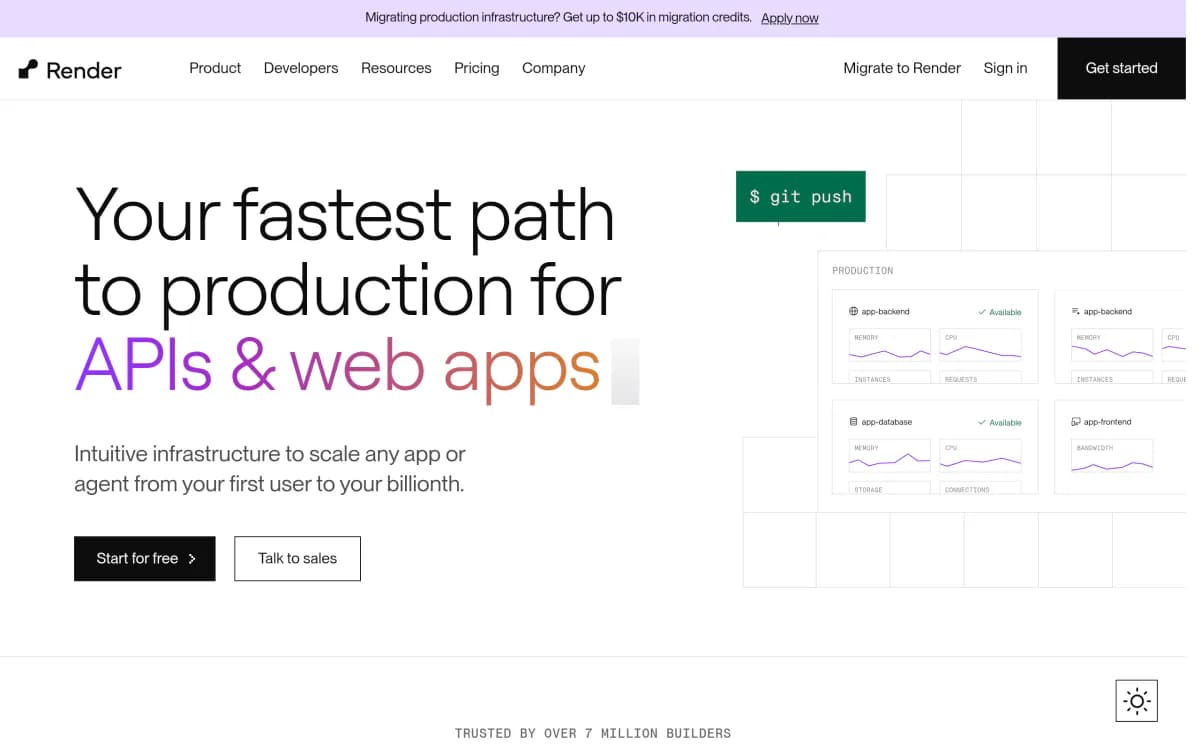Click the PRODUCTION label
The height and width of the screenshot is (750, 1200).
[863, 271]
